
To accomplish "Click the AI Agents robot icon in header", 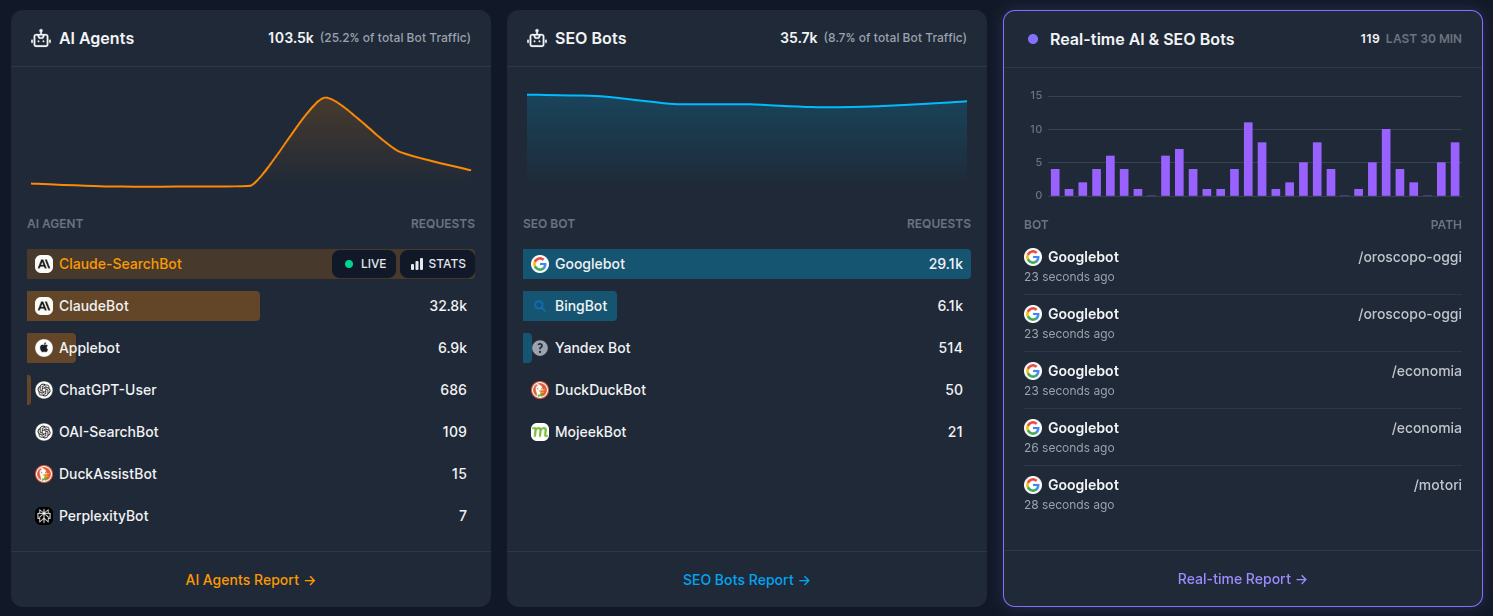I will (41, 39).
